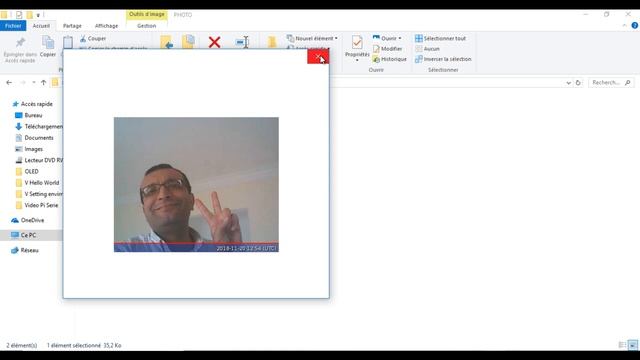Click the photo of the man in the preview

[196, 184]
